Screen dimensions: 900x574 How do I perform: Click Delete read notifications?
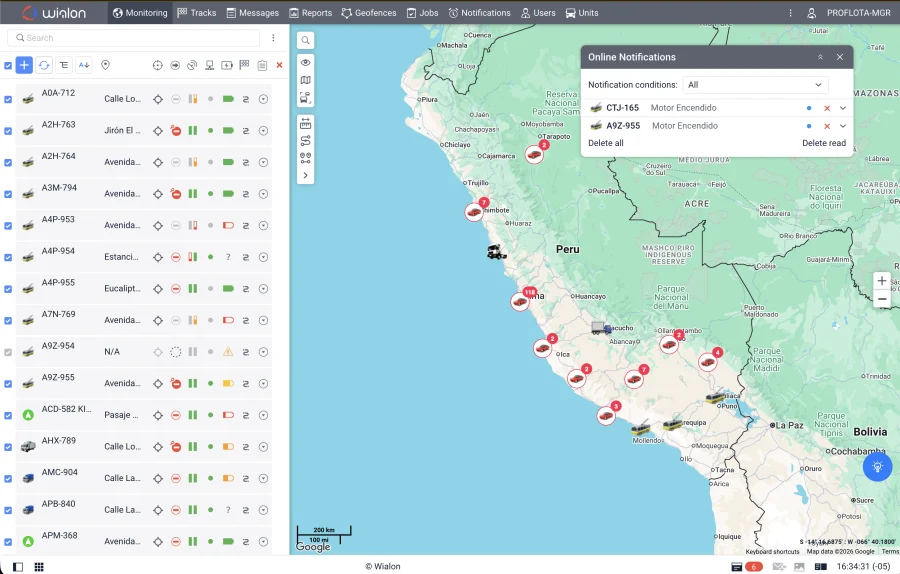pos(824,143)
